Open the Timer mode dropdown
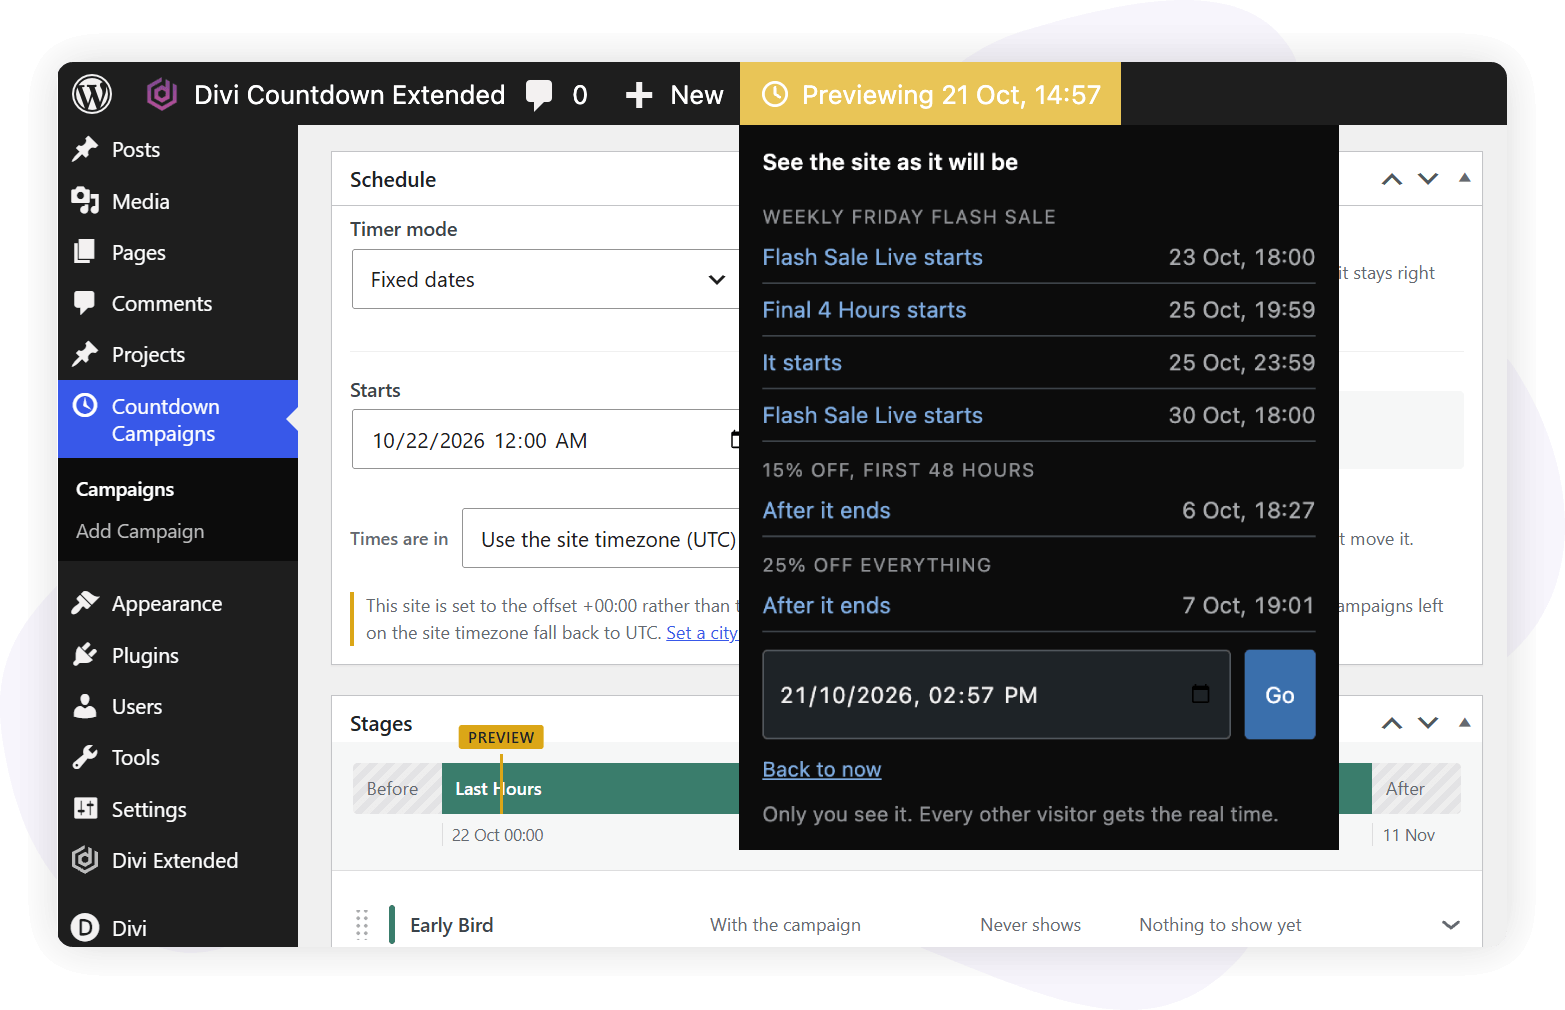 click(x=545, y=279)
